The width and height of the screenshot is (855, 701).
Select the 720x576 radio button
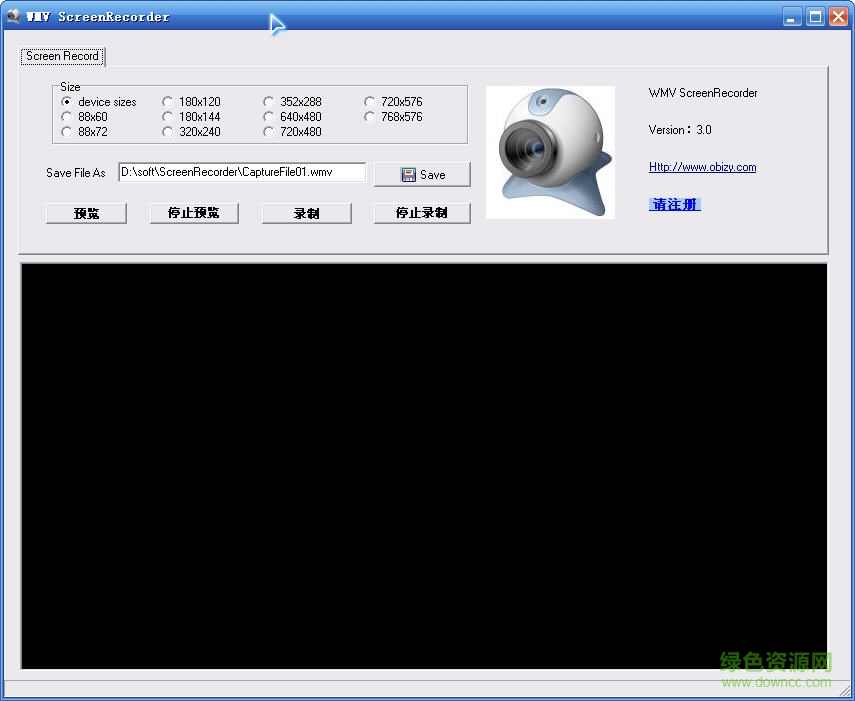370,102
